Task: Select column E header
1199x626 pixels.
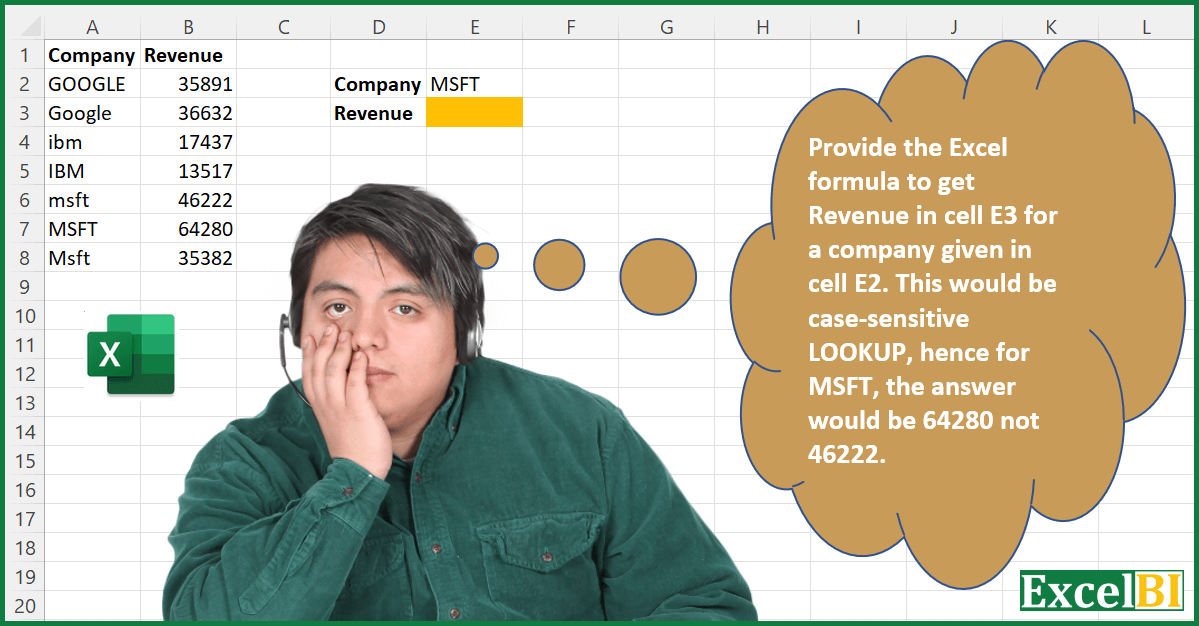Action: pos(475,27)
